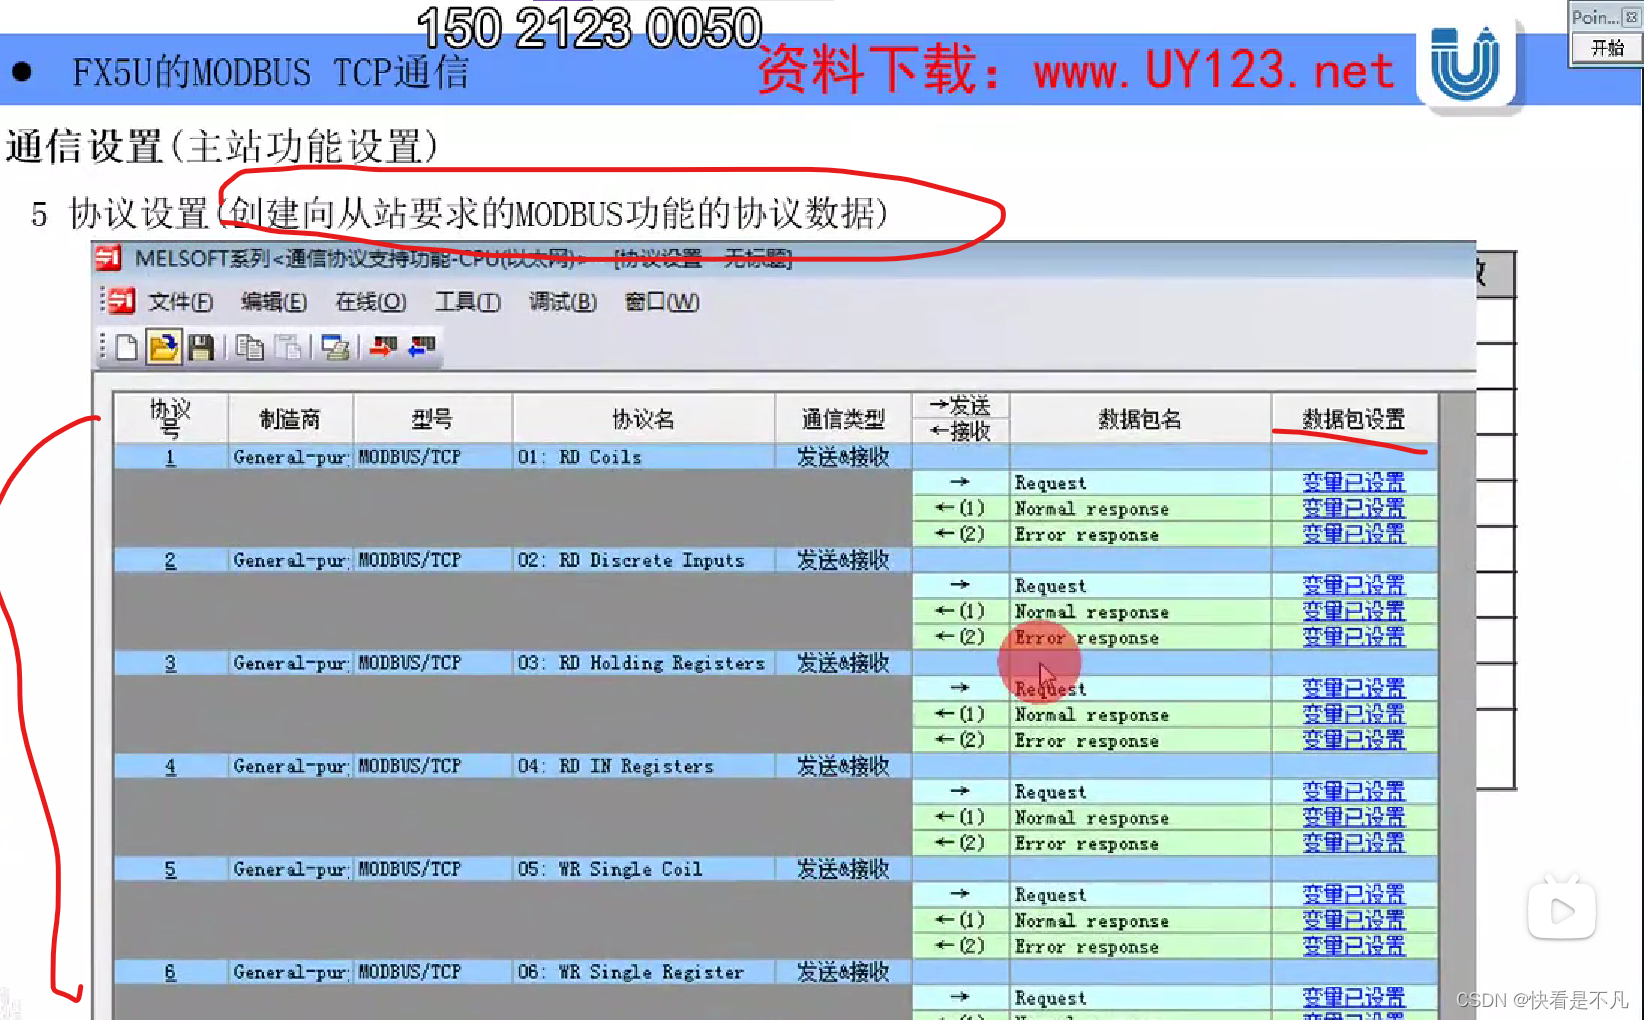Open the 窗口(W) menu
This screenshot has height=1020, width=1644.
click(x=662, y=302)
